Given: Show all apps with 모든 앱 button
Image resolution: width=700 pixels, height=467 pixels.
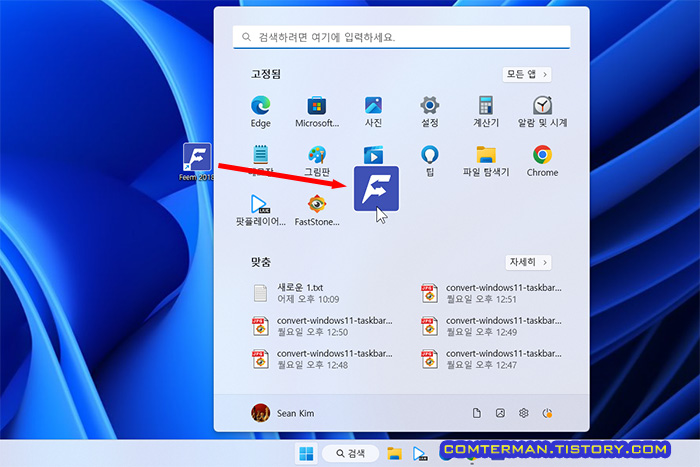Looking at the screenshot, I should point(527,74).
